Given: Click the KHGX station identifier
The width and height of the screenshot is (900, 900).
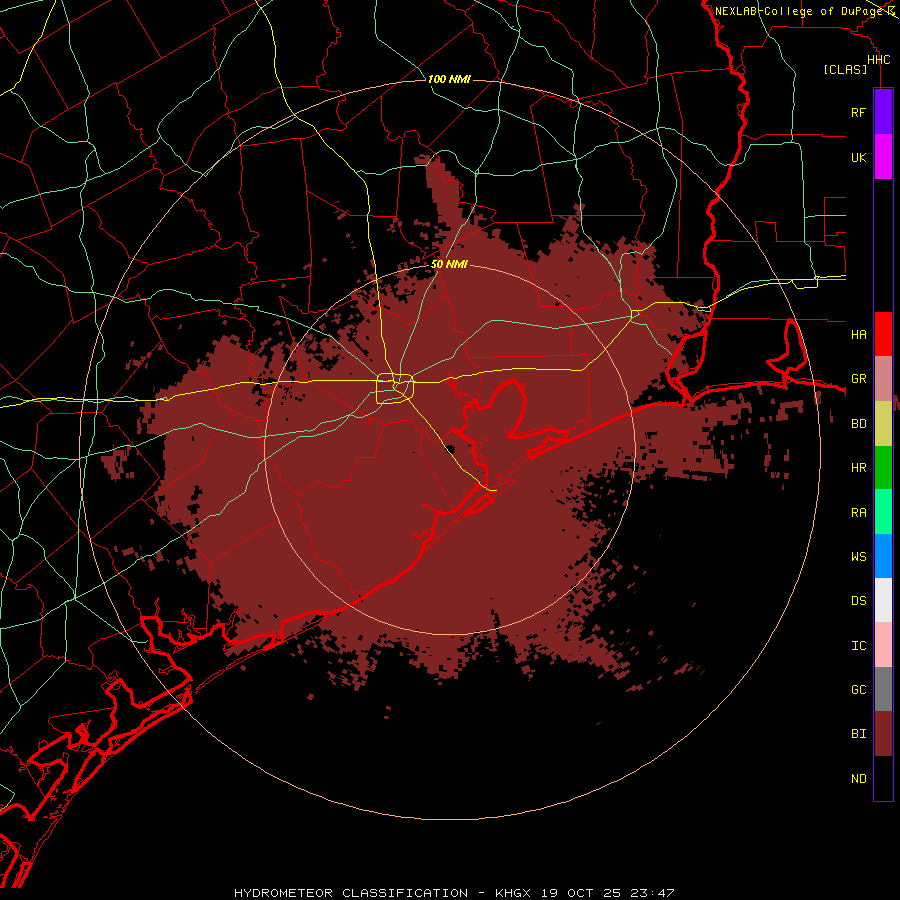Looking at the screenshot, I should click(x=513, y=893).
